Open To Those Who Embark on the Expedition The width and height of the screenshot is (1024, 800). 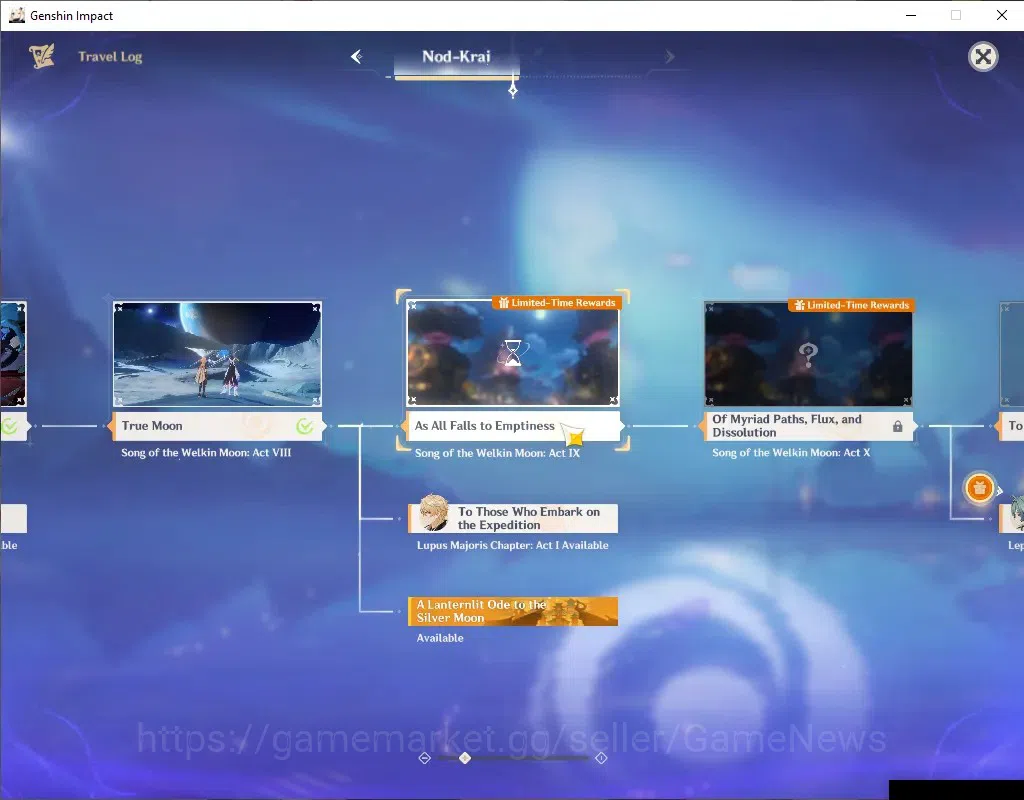coord(513,519)
